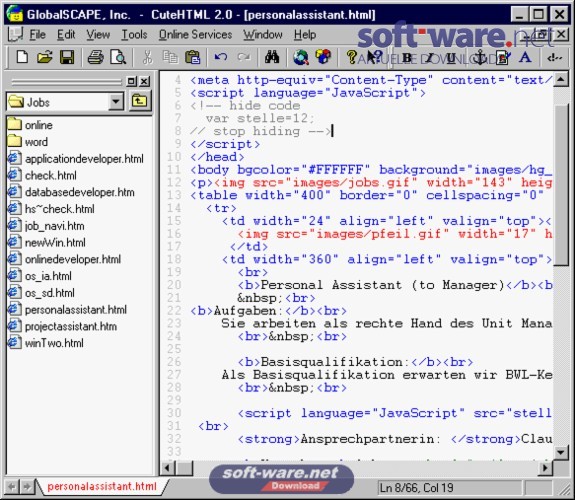Viewport: 575px width, 500px height.
Task: Insert an anchor with the anchor icon
Action: 479,58
